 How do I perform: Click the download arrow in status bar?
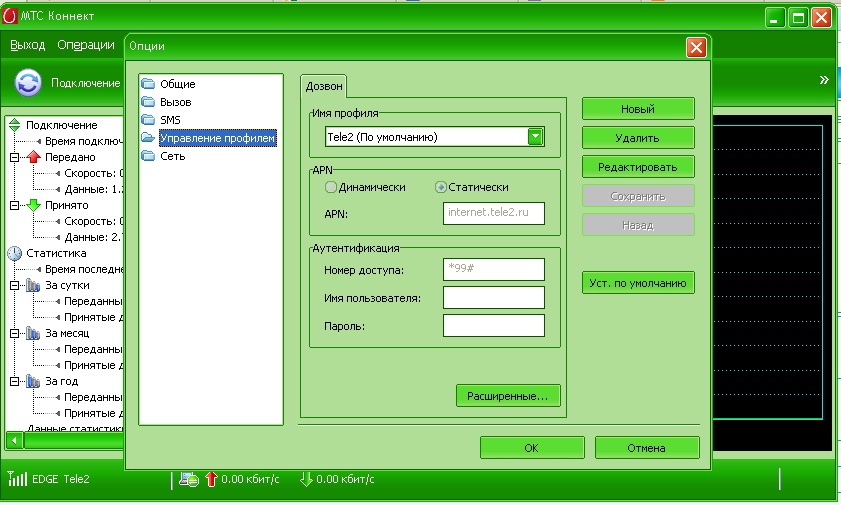coord(306,479)
